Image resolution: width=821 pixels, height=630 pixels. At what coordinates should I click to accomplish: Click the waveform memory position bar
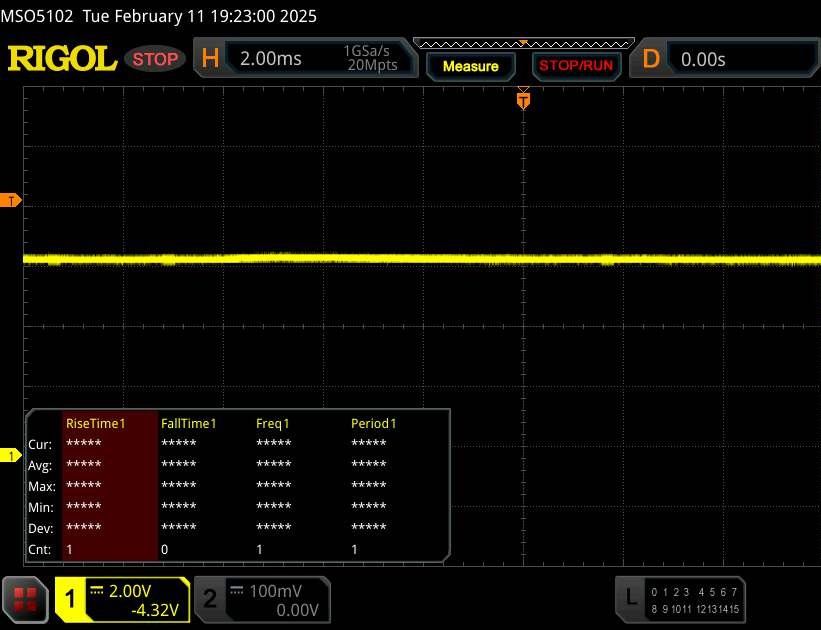coord(522,43)
